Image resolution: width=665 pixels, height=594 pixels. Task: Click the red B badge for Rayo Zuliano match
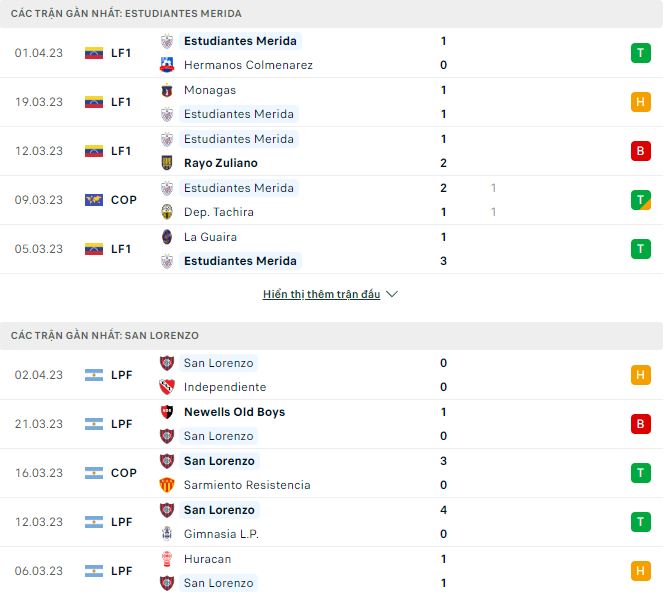tap(640, 151)
